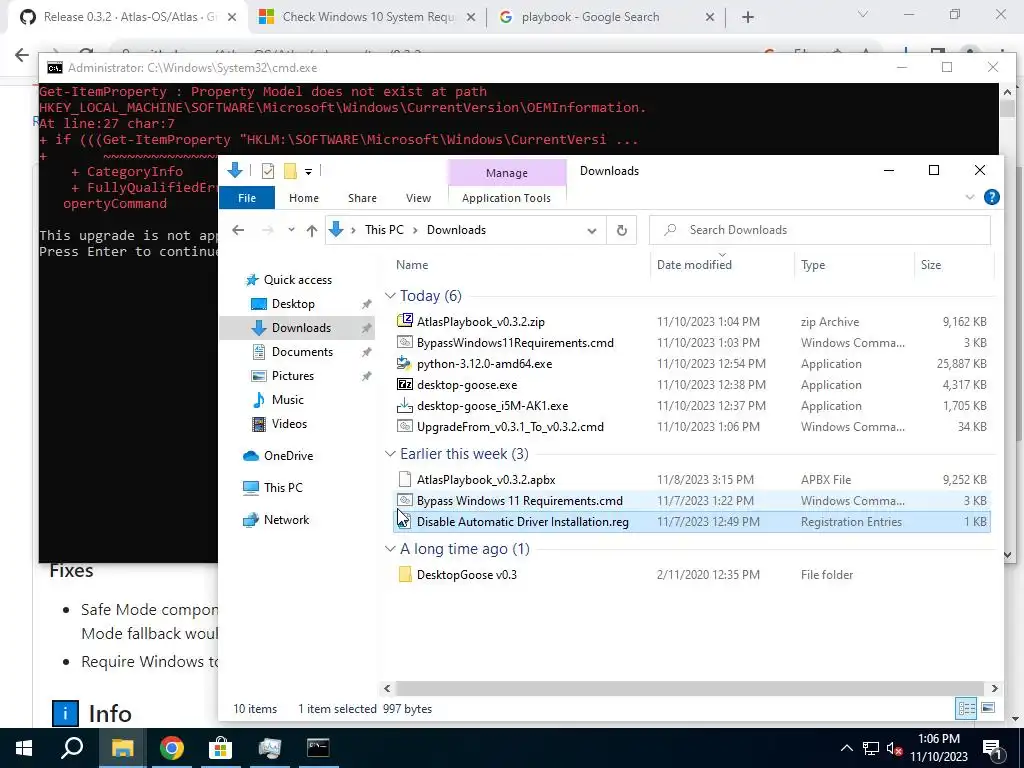Select Pictures in navigation pane

tap(293, 376)
